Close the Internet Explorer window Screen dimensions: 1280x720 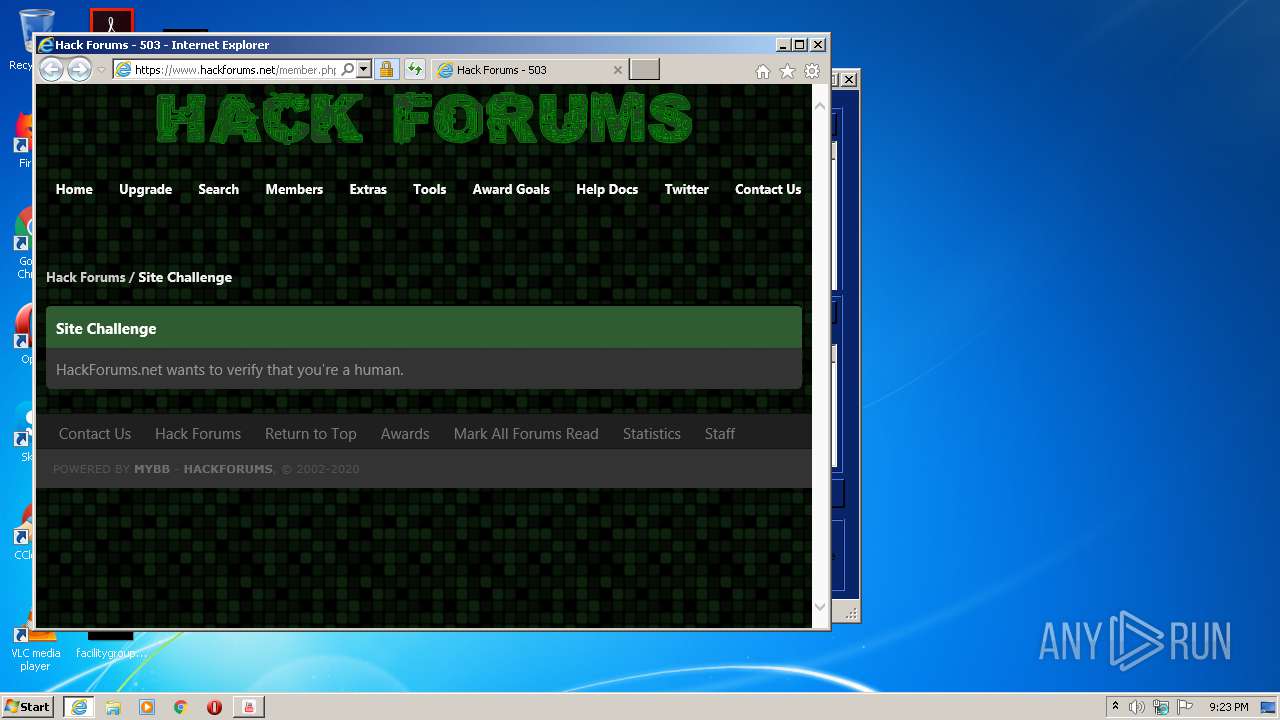[818, 45]
